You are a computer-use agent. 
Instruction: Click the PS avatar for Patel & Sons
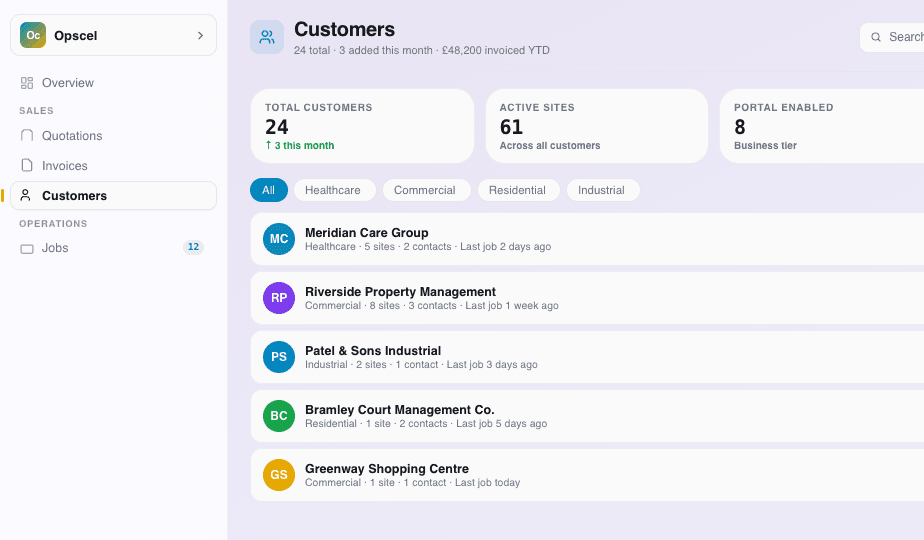pos(279,357)
